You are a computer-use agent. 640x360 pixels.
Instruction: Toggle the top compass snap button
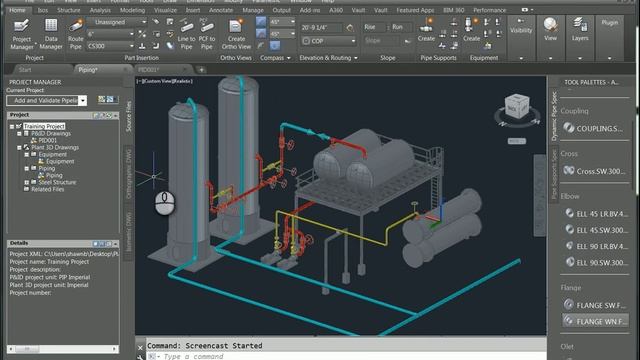pos(261,22)
